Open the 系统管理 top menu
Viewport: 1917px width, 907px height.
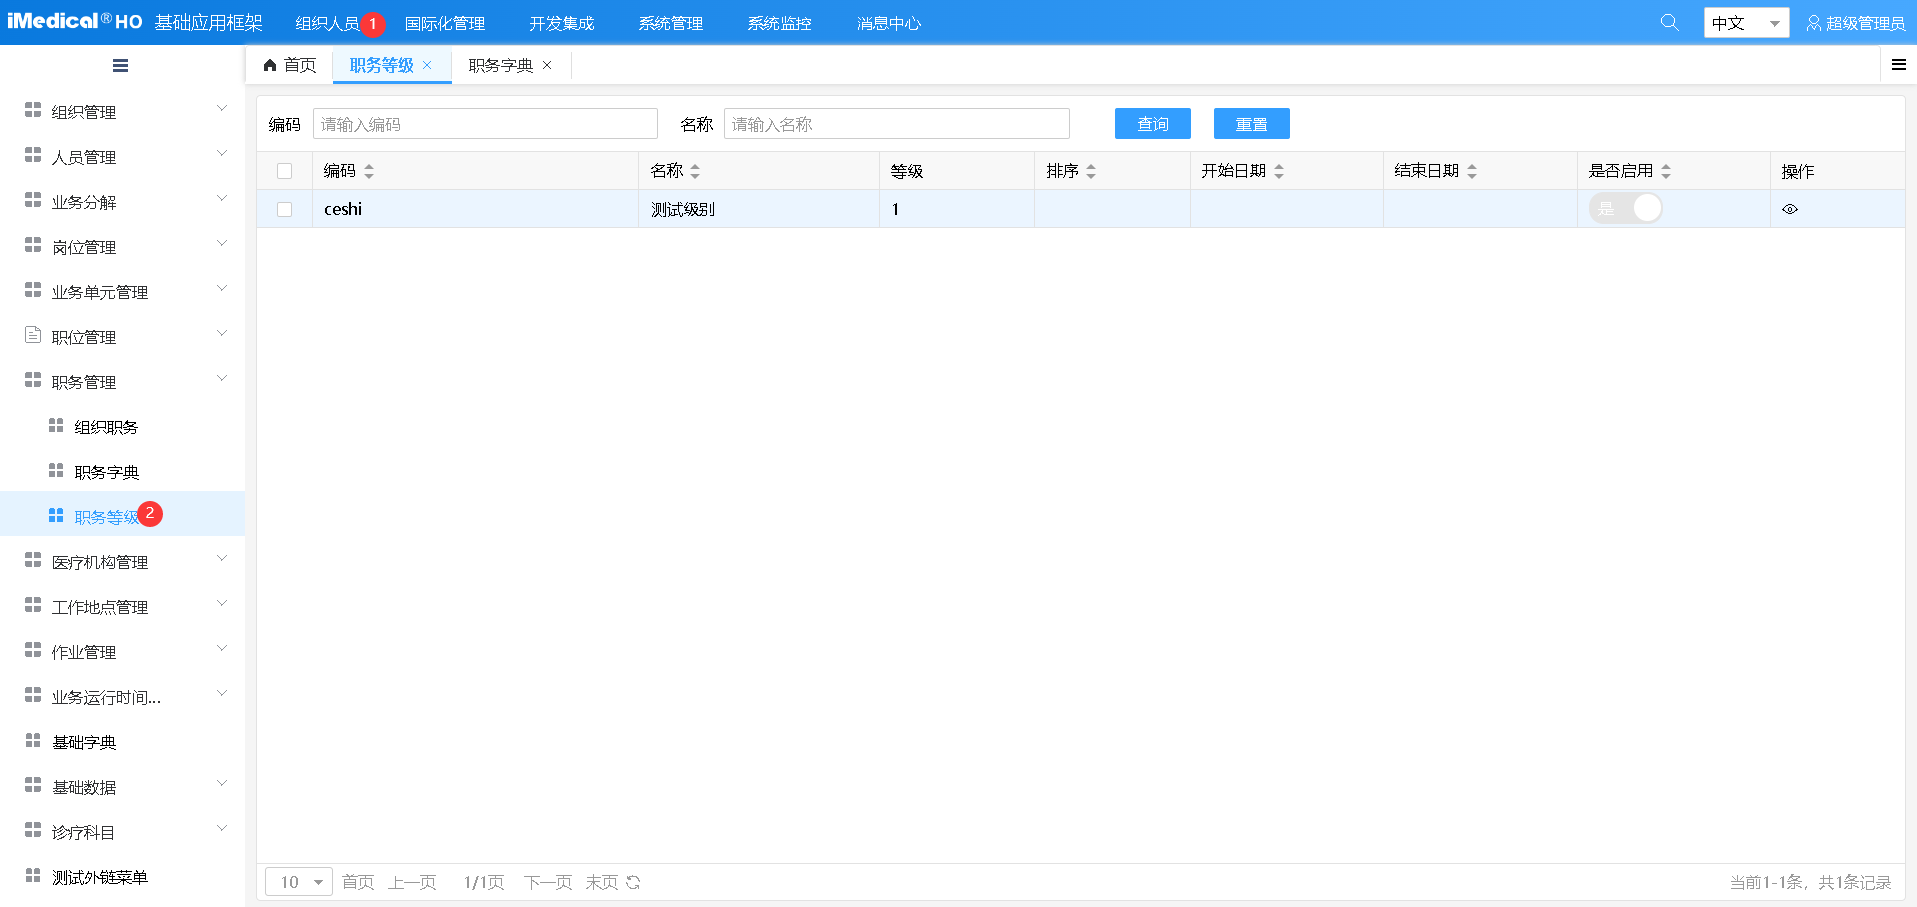point(670,23)
